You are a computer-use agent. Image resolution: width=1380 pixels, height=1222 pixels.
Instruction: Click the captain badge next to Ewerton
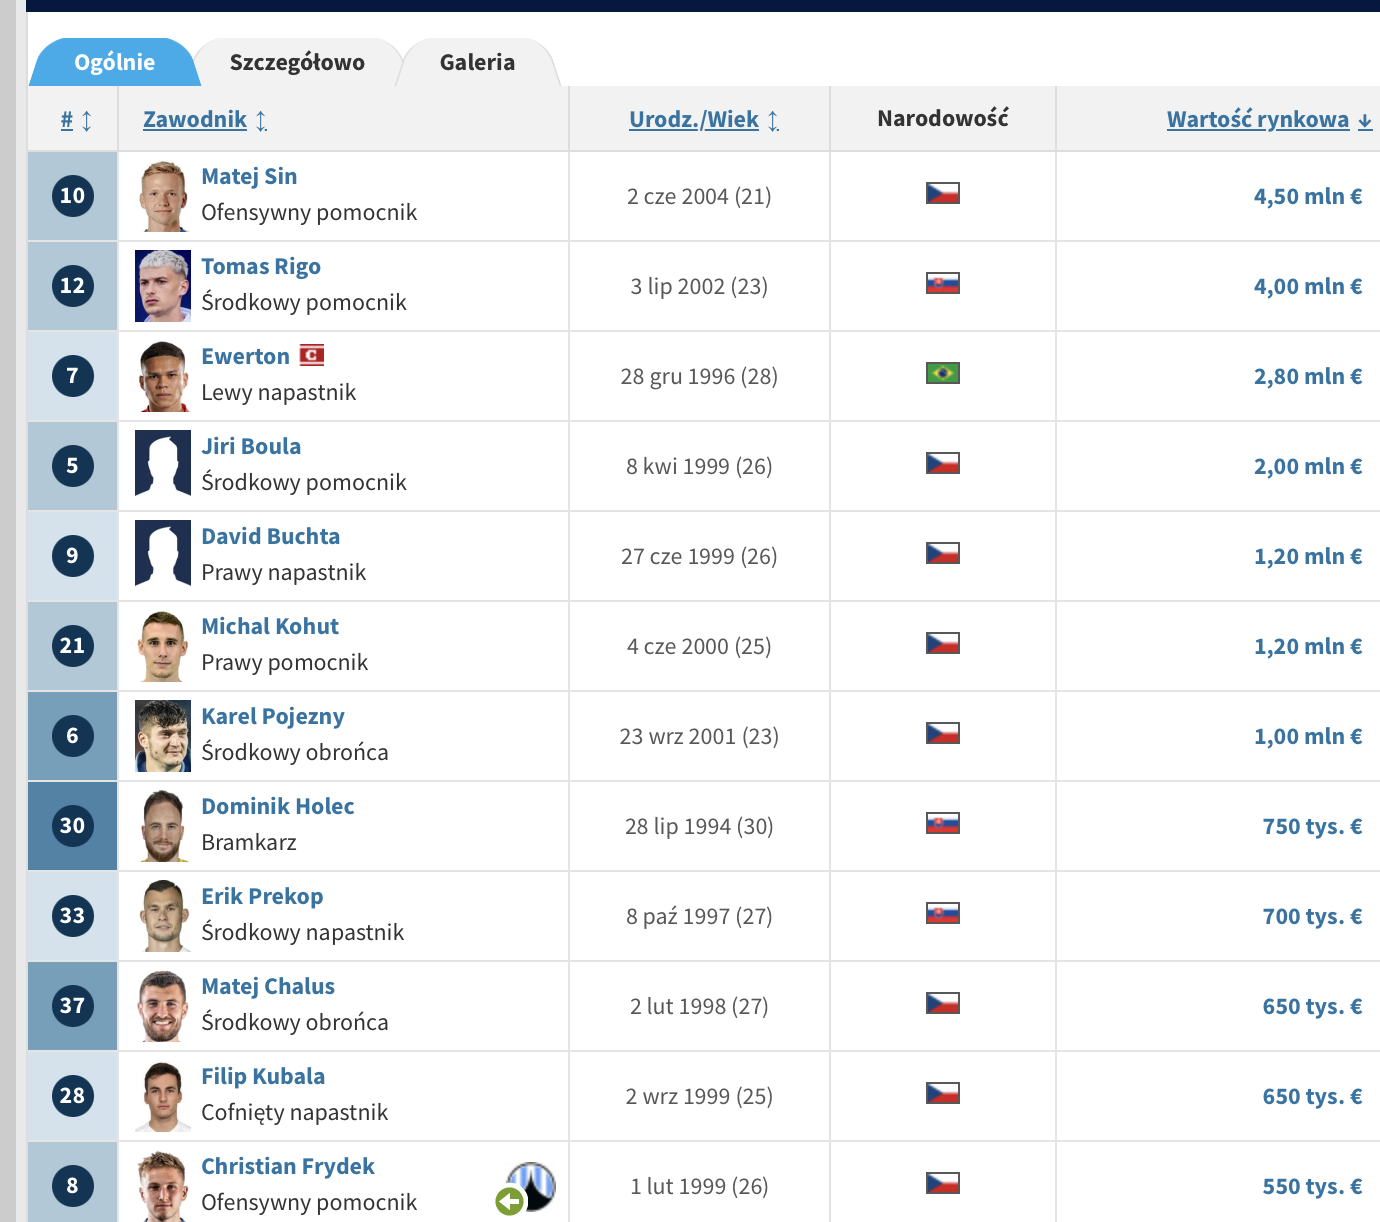tap(312, 355)
